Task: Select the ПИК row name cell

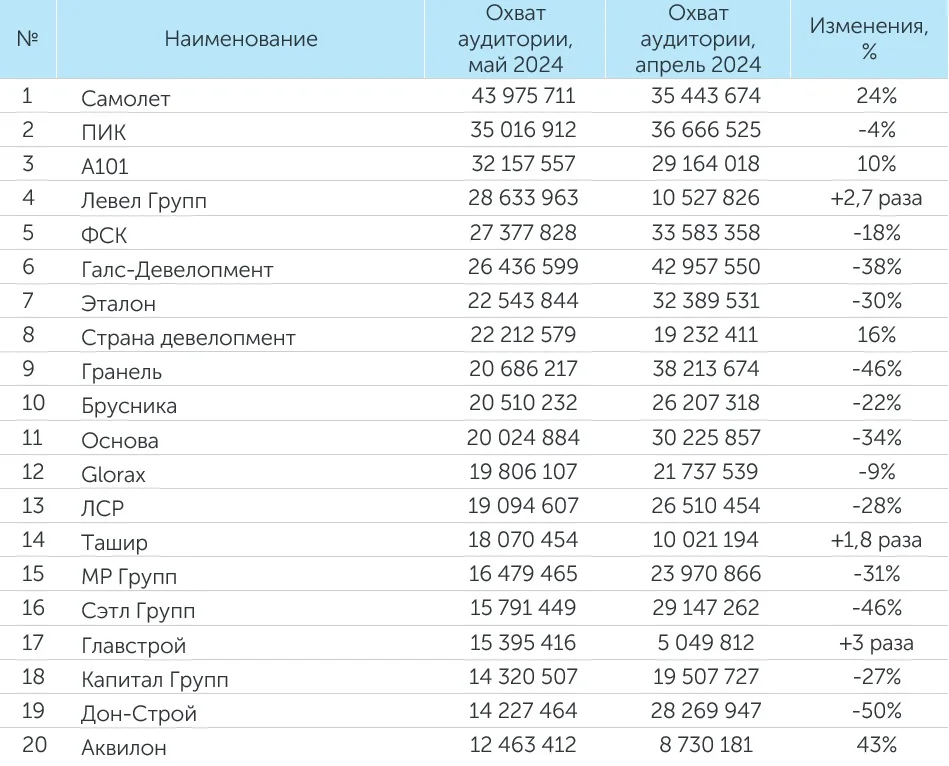Action: point(104,132)
